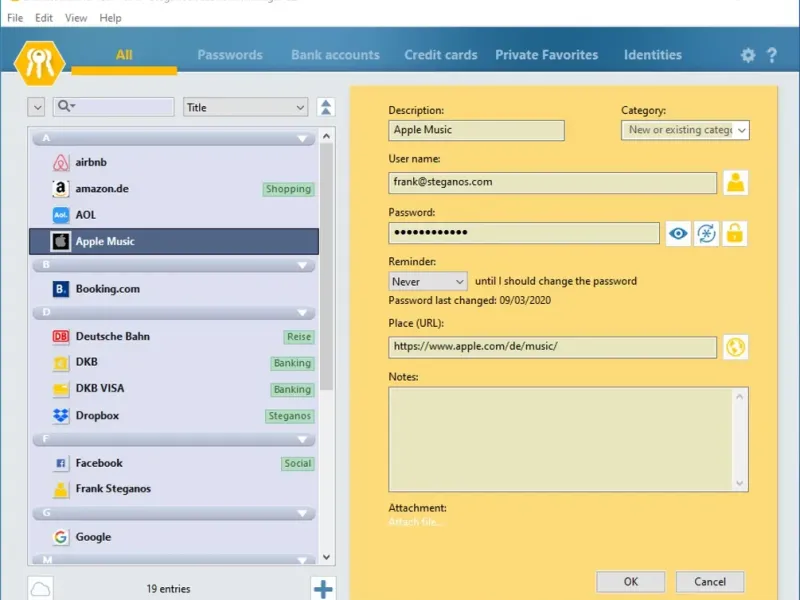The height and width of the screenshot is (600, 800).
Task: Add a new entry with plus icon
Action: (323, 589)
